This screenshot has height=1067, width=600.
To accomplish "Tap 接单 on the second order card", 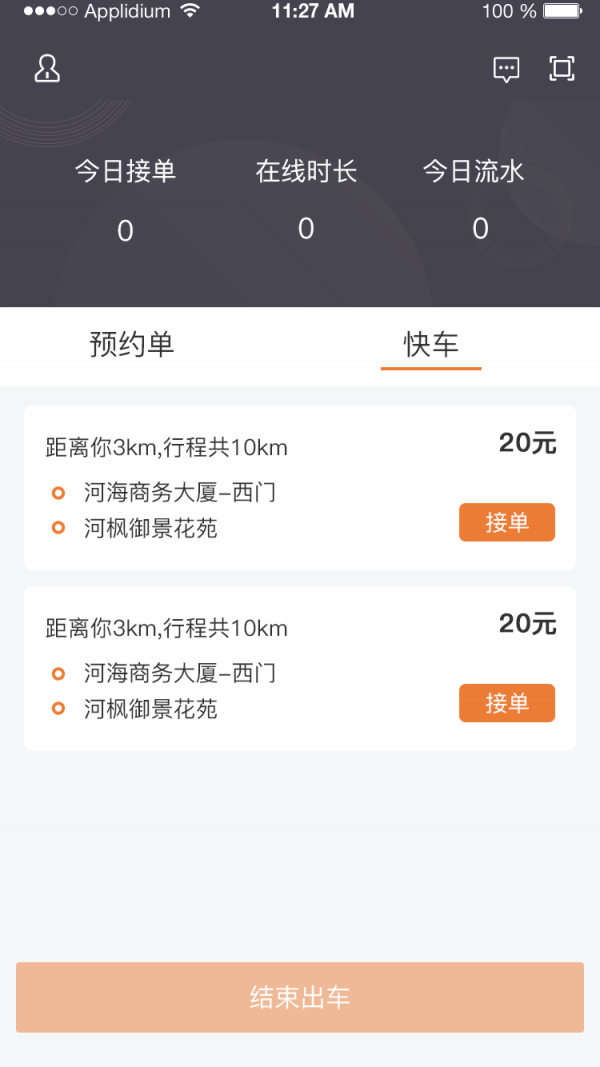I will 507,703.
